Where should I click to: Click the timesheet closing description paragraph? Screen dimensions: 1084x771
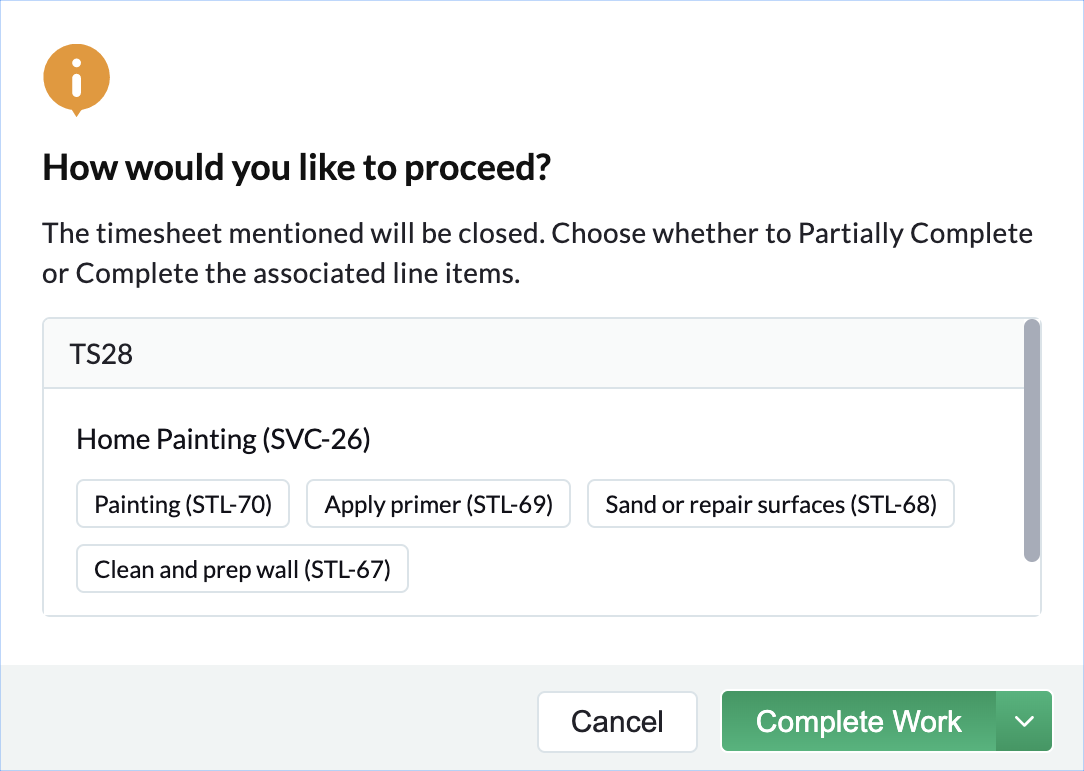click(537, 253)
